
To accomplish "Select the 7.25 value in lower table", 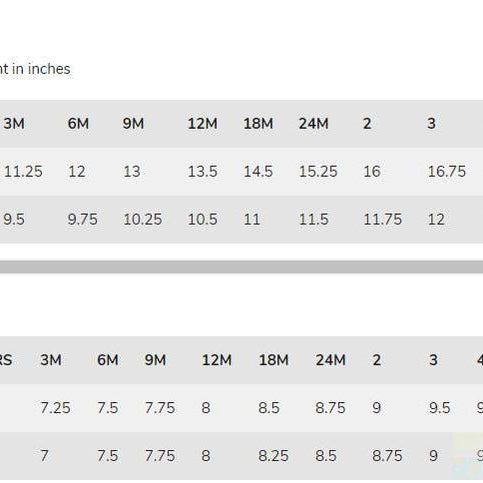I will [55, 408].
